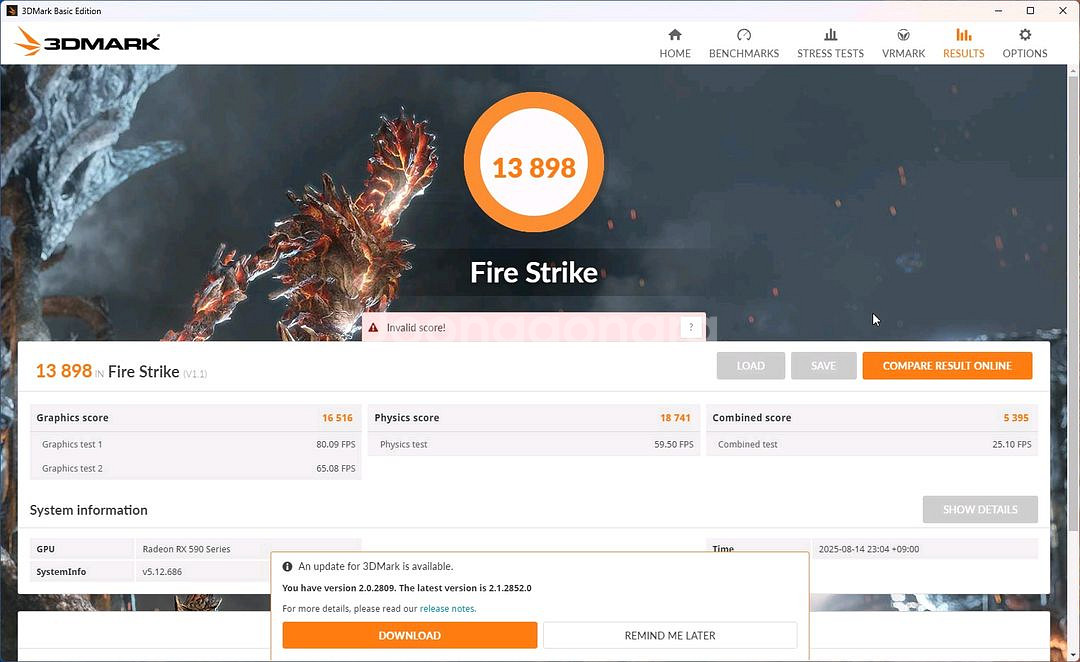
Task: Click the Options gear icon
Action: pos(1025,34)
